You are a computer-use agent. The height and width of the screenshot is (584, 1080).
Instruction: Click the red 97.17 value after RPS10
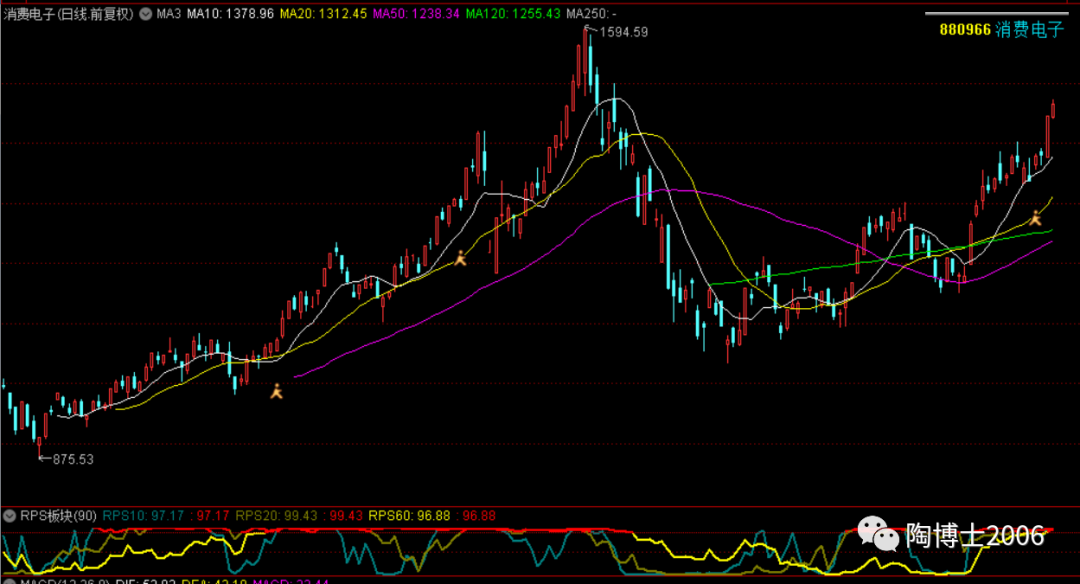pos(213,516)
